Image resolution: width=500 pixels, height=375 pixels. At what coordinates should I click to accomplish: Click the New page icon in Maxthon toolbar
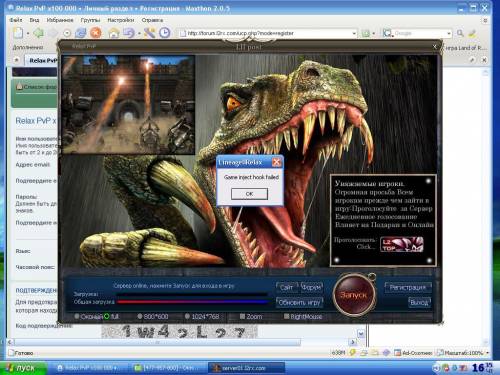(x=18, y=33)
